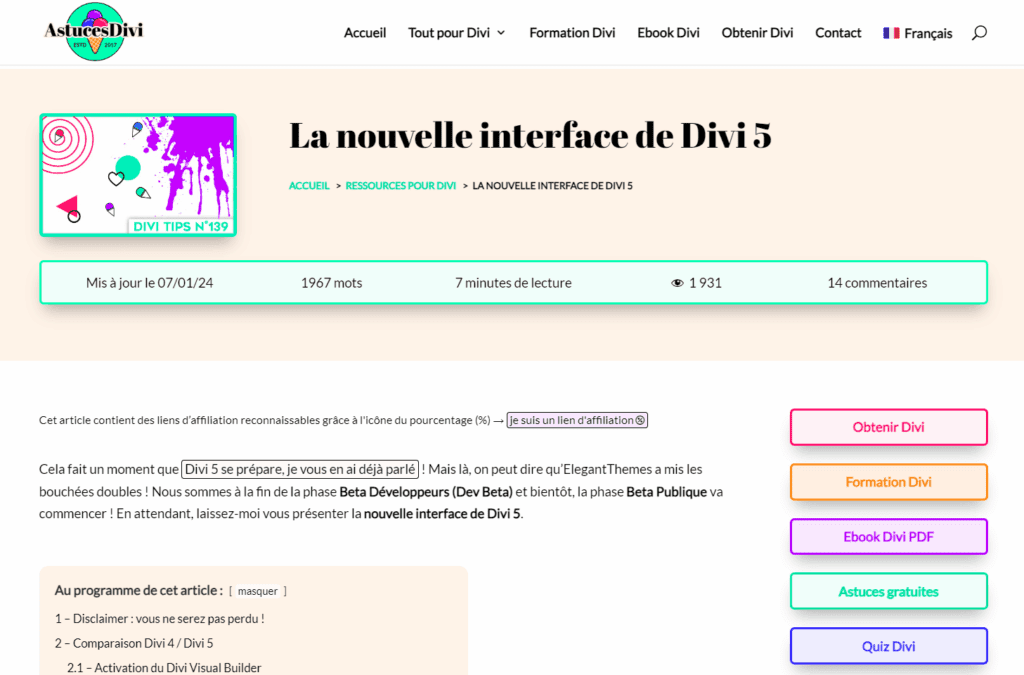Viewport: 1024px width, 675px height.
Task: Open the Accueil menu item
Action: tap(365, 33)
